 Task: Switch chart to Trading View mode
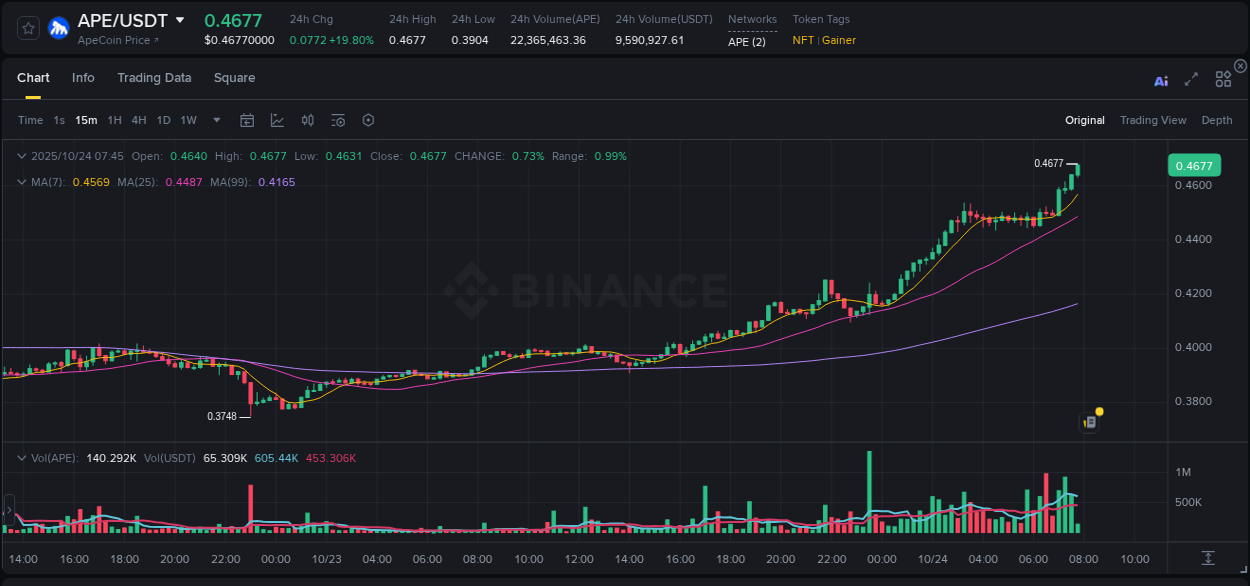click(1153, 120)
